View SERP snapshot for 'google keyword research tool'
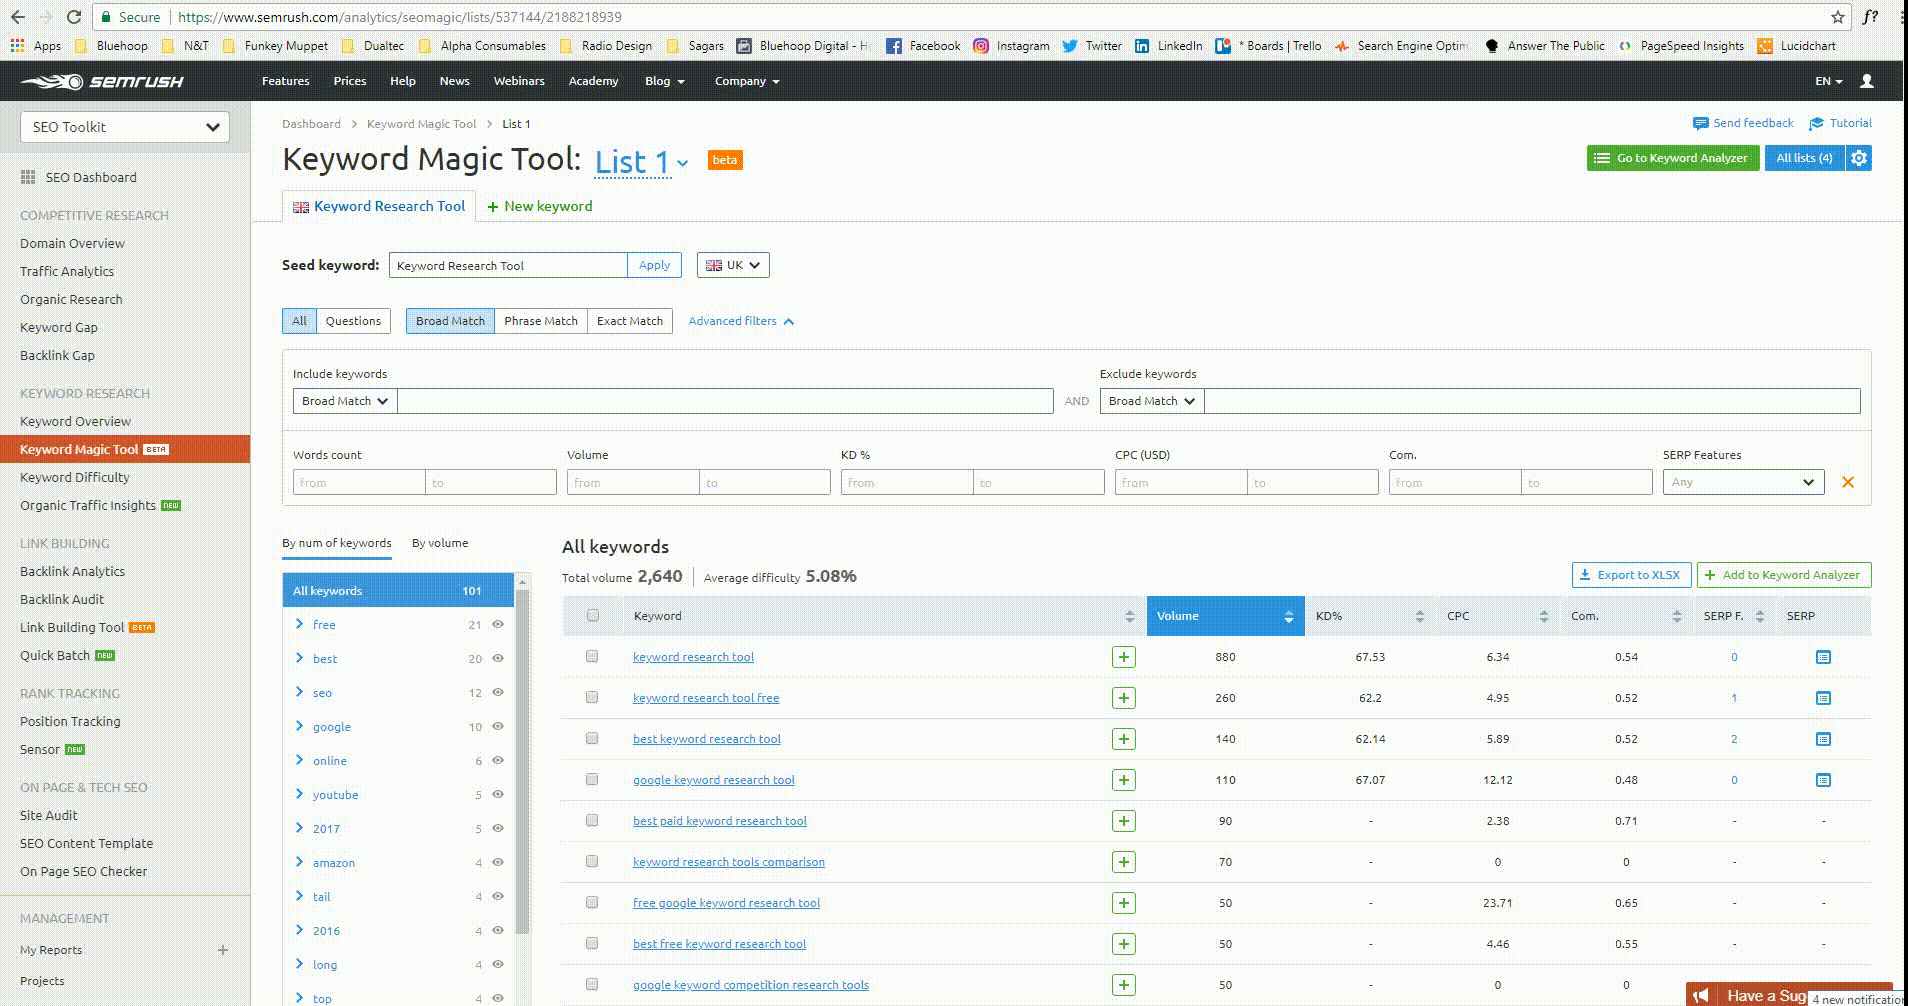Viewport: 1908px width, 1006px height. coord(1823,780)
